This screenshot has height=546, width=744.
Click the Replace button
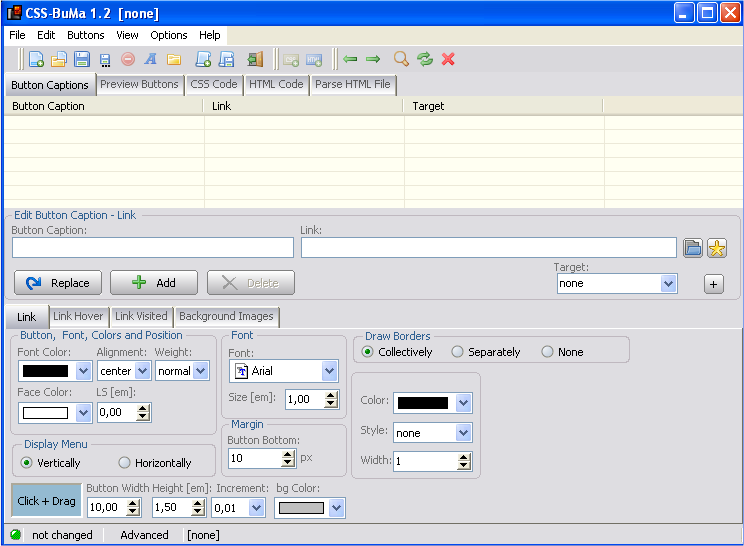(x=58, y=283)
